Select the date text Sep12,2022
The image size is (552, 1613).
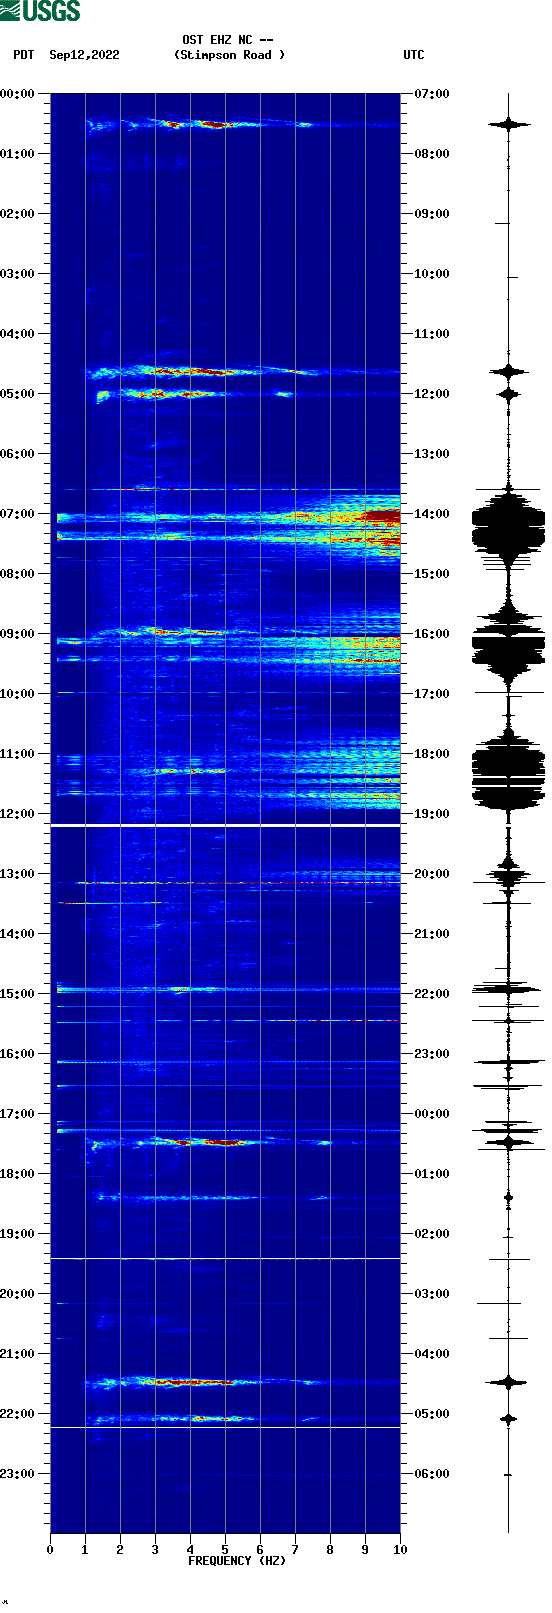point(84,55)
